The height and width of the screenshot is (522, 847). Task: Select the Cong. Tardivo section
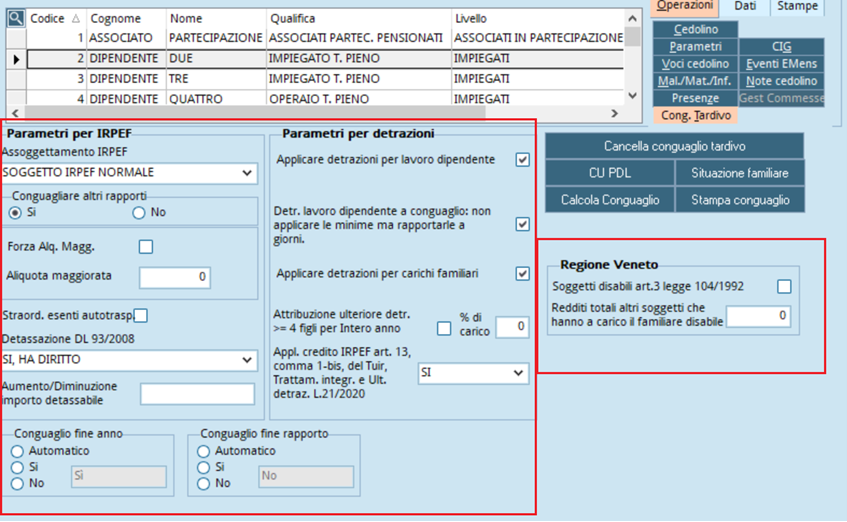click(x=695, y=115)
